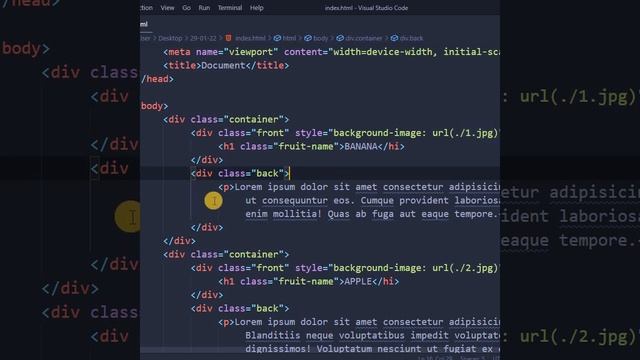Click the line "ut consequuntur eos"
This screenshot has width=640, height=360.
coord(372,201)
